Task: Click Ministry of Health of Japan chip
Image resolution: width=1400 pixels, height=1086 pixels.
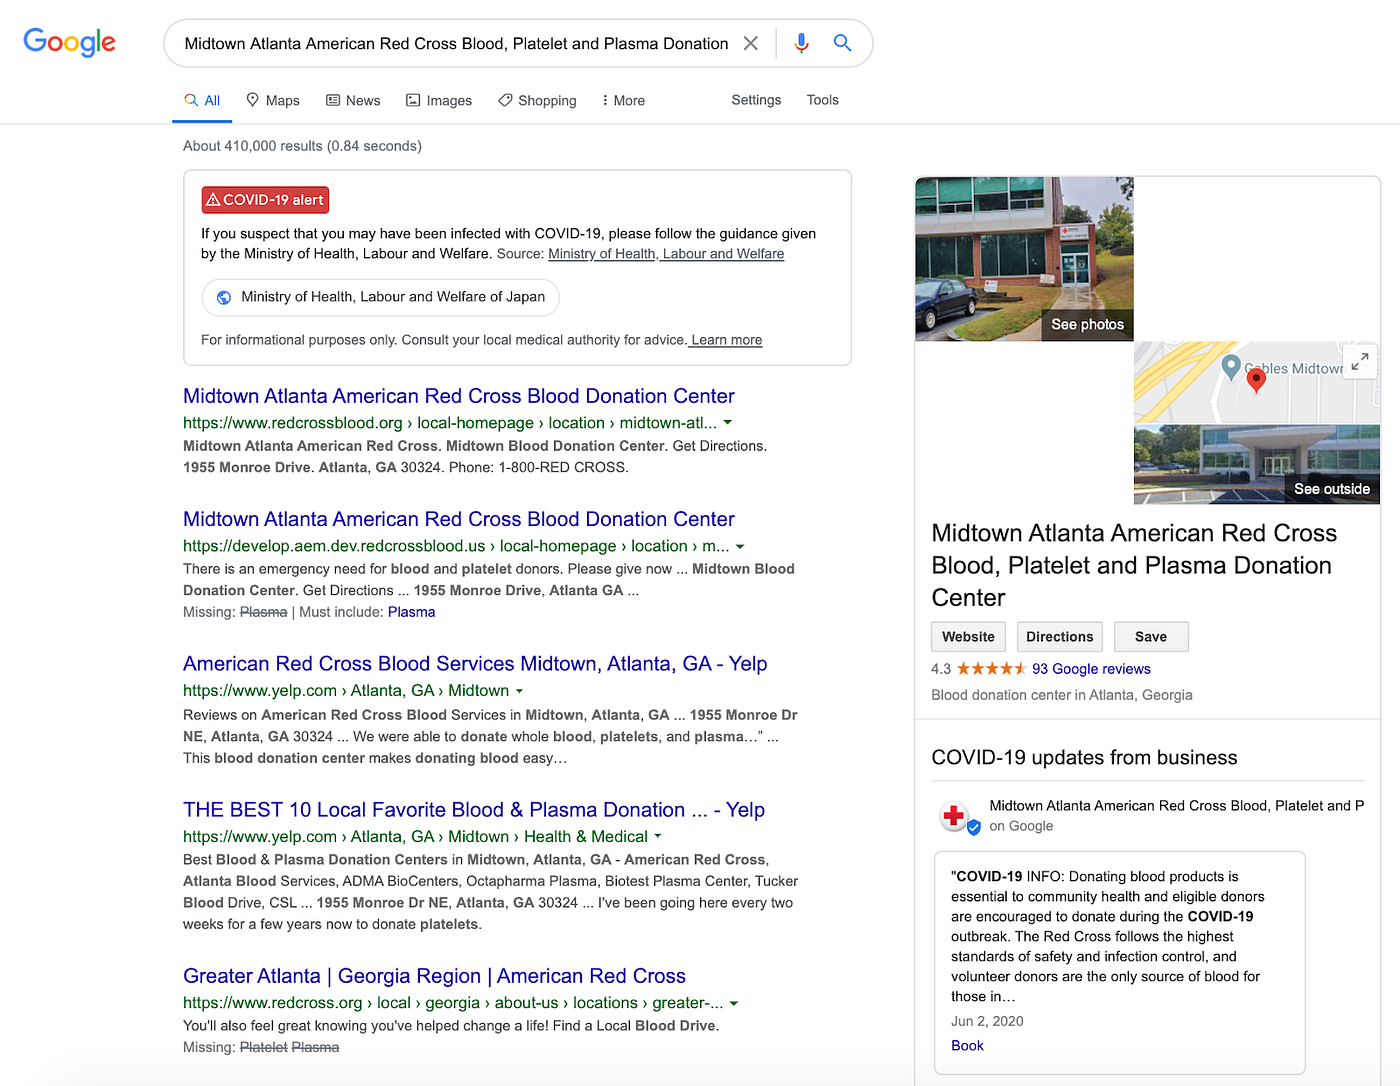Action: (x=381, y=297)
